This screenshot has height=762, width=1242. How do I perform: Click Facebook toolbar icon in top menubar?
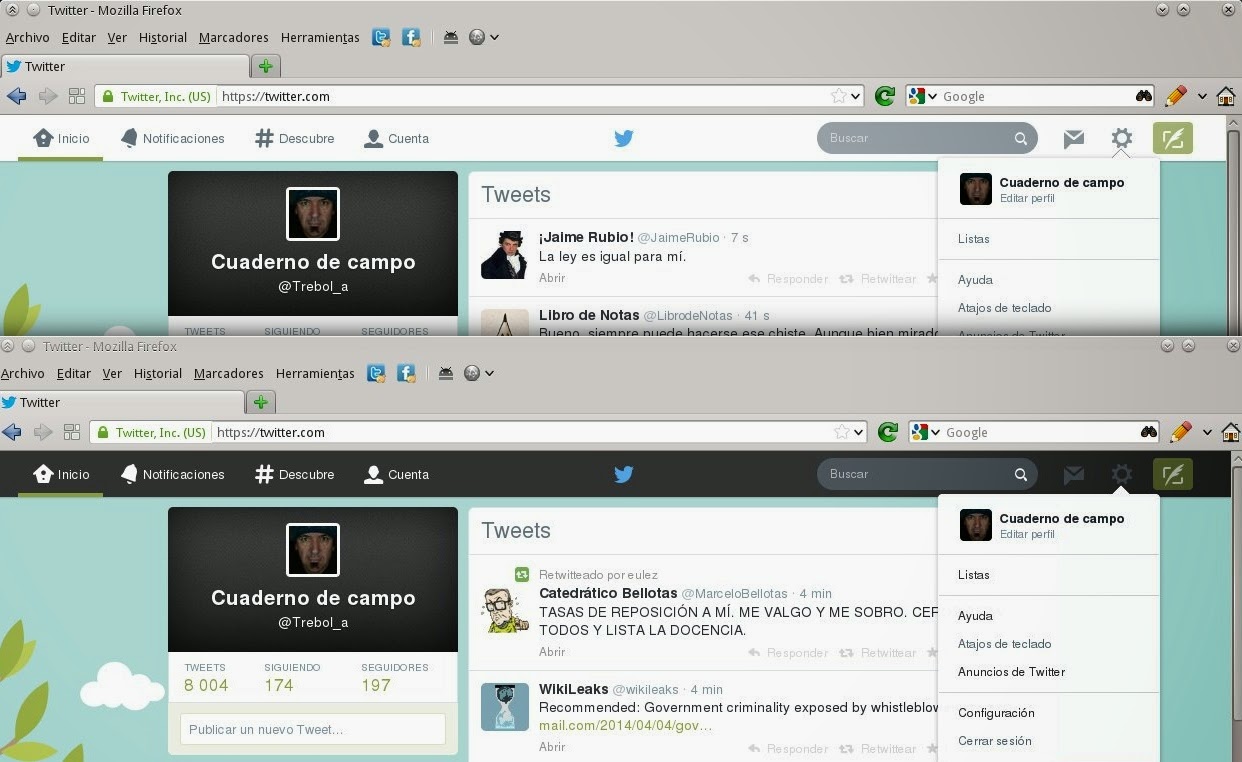(x=411, y=37)
